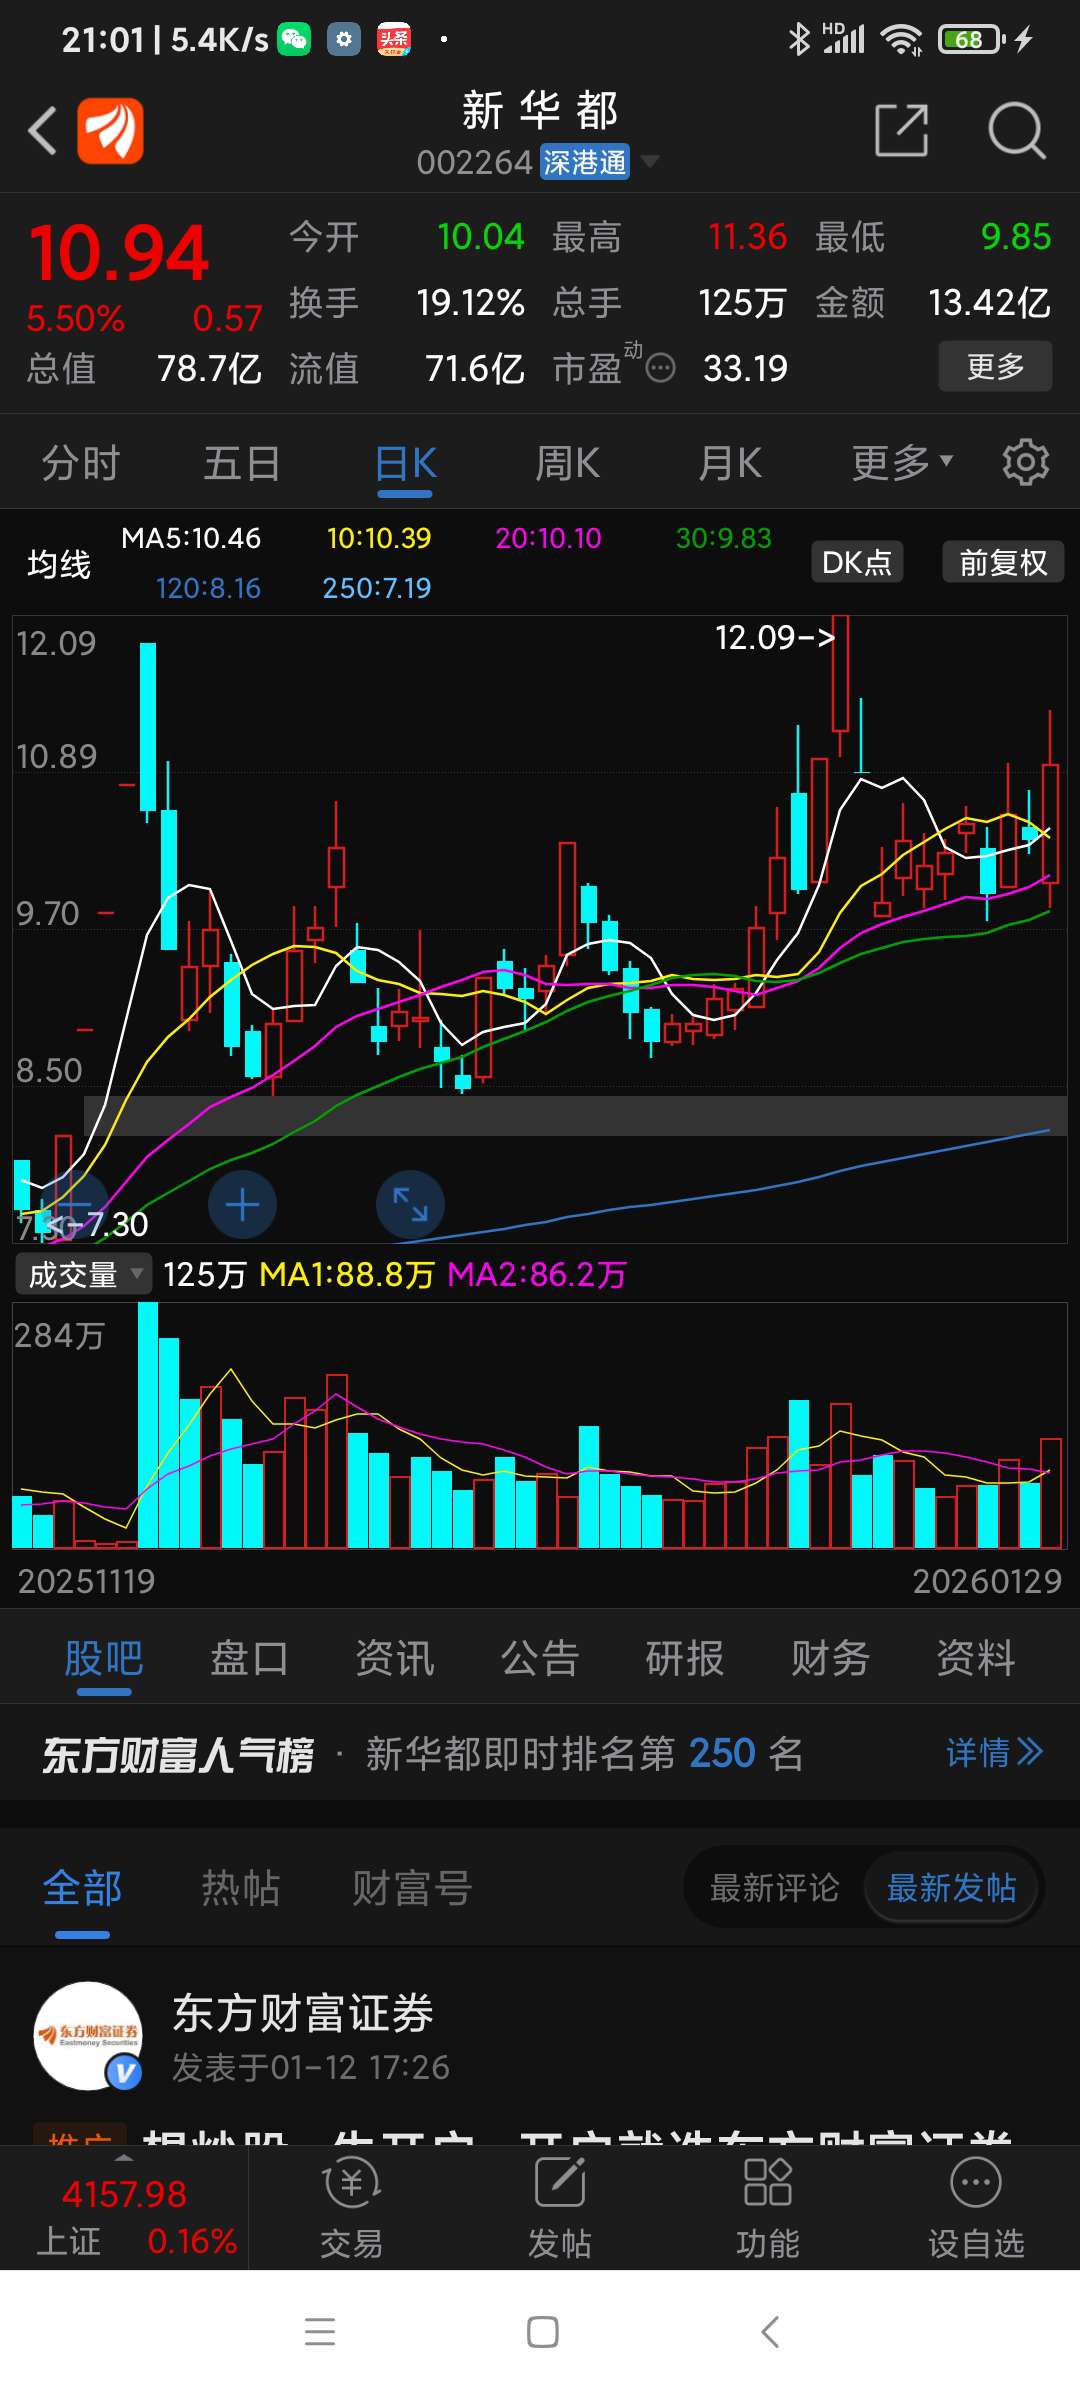This screenshot has width=1080, height=2400.
Task: Tap the MA1:88.8万 volume label
Action: [346, 1274]
